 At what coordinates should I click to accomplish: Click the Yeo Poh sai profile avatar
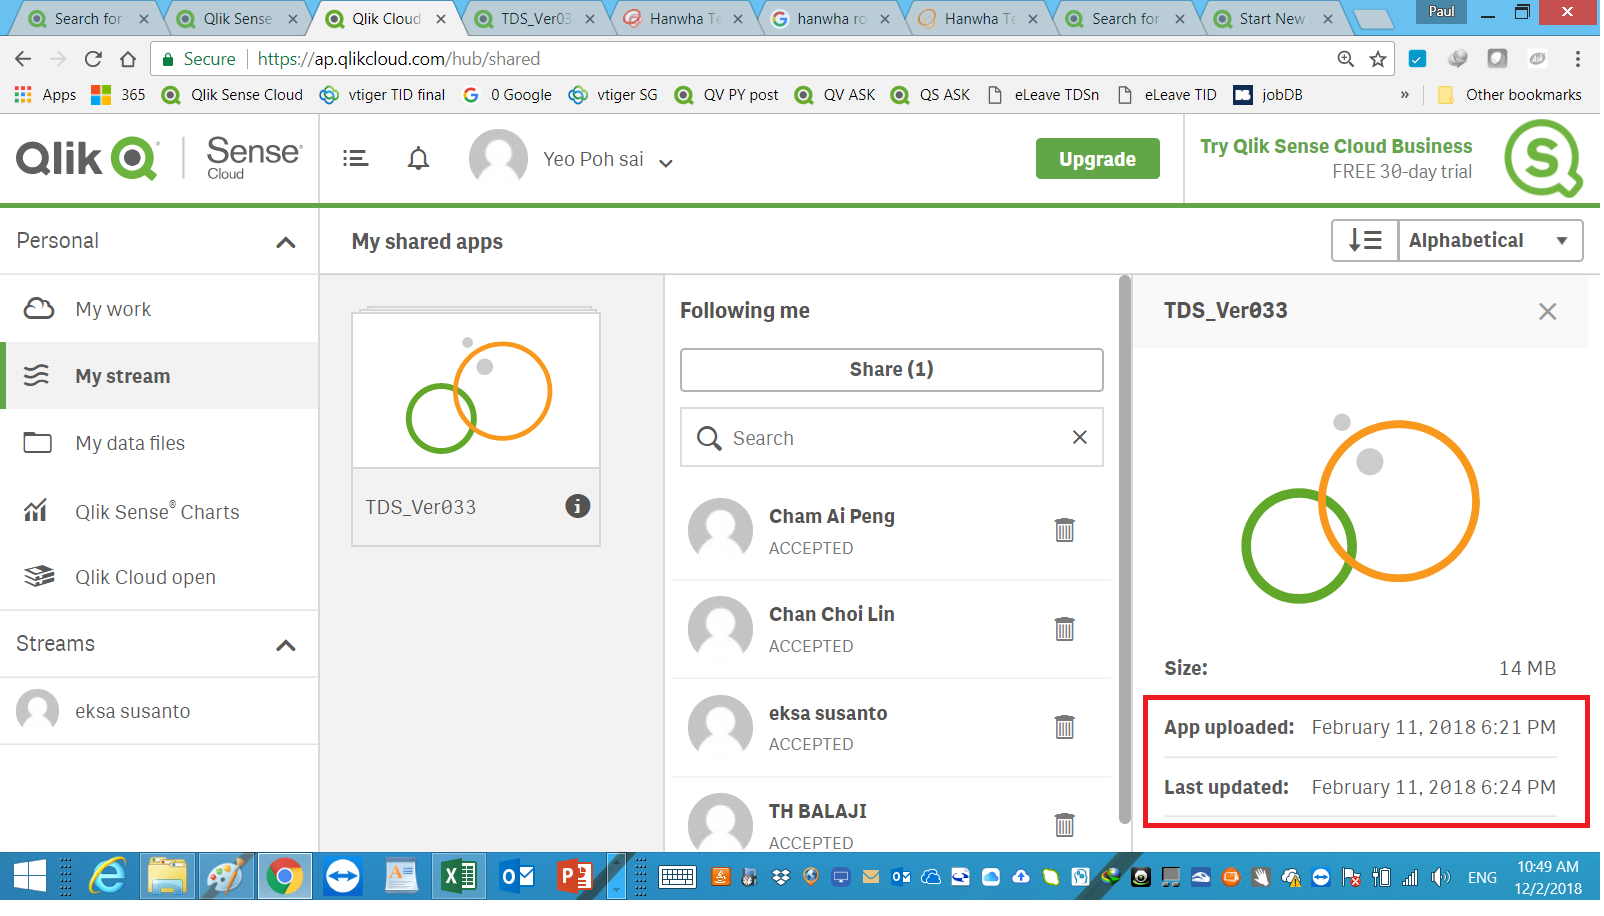click(498, 159)
